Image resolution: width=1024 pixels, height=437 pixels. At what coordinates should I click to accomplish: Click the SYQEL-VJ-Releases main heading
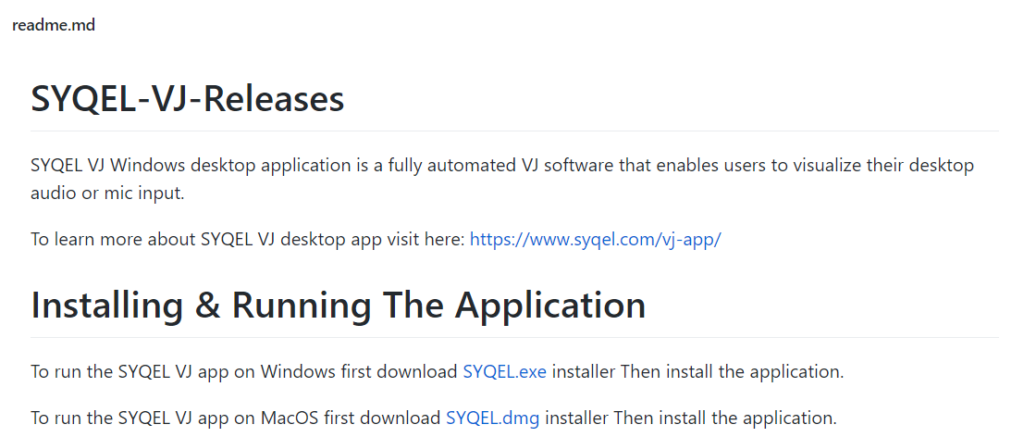click(187, 101)
